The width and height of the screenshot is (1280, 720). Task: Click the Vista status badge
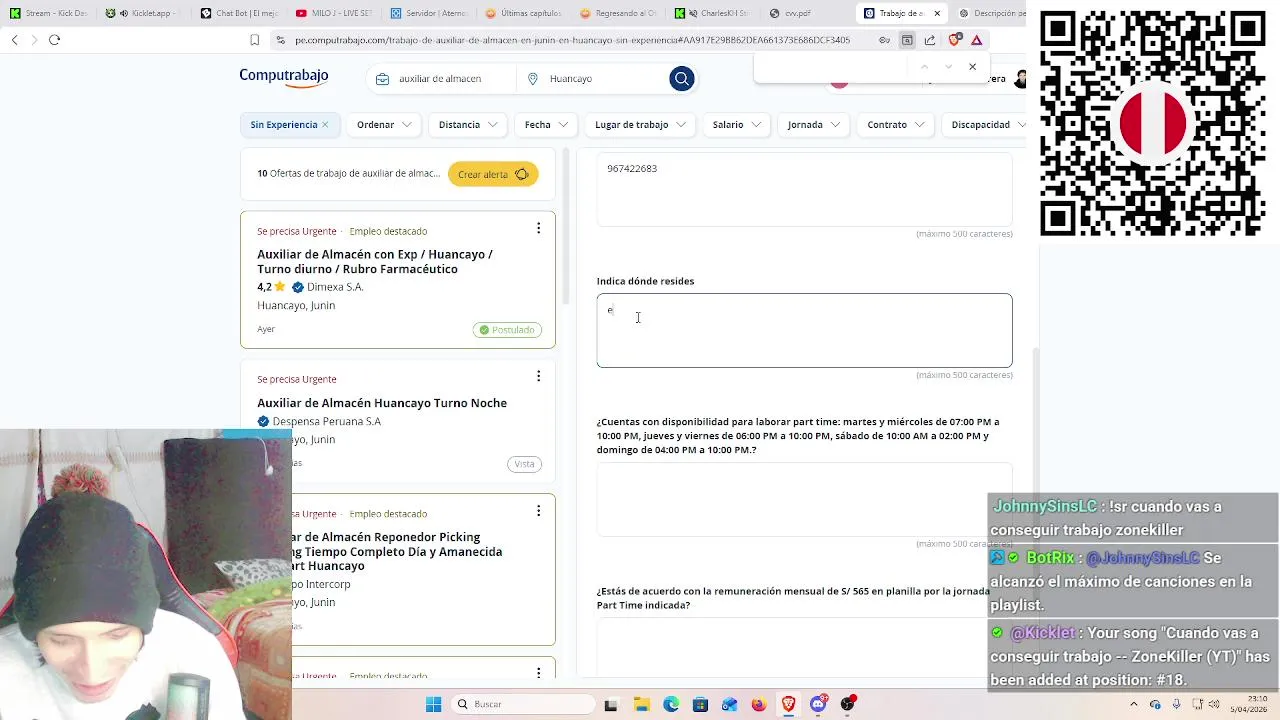pos(524,464)
